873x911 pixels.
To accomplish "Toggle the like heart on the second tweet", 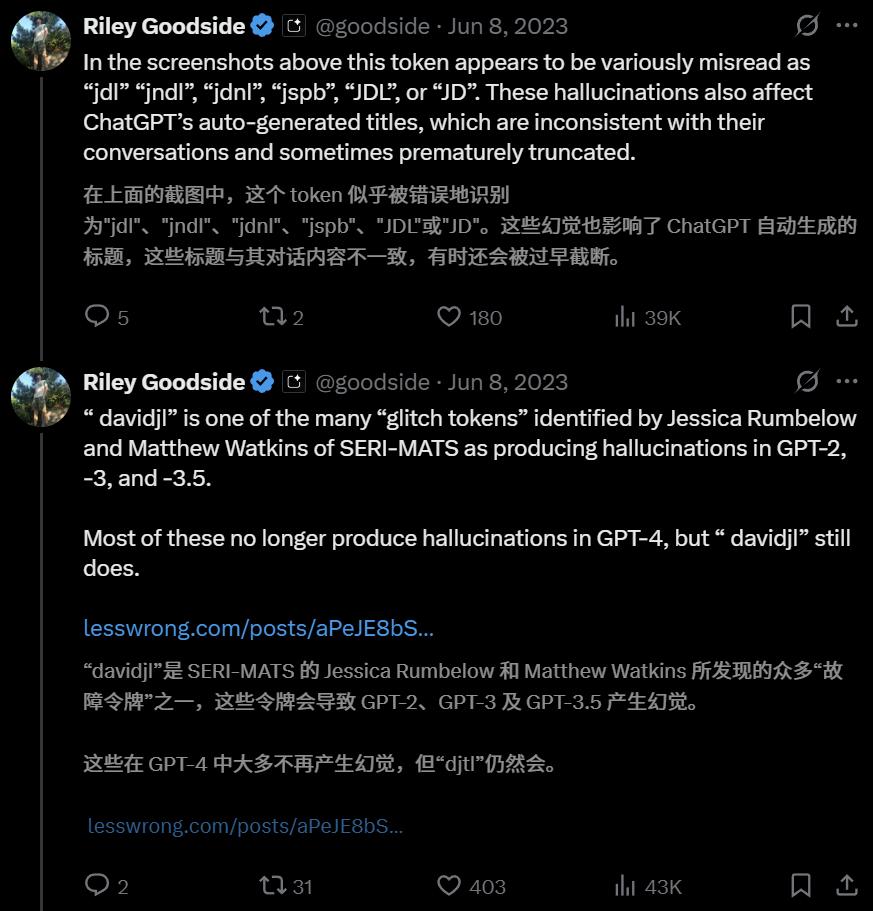I will click(450, 886).
